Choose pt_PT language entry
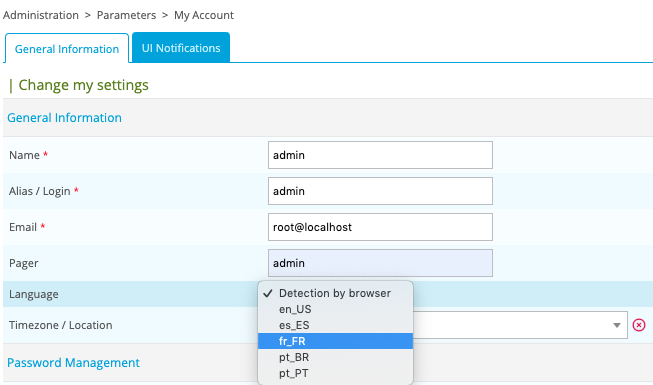Screen dimensions: 653x385 coord(335,373)
